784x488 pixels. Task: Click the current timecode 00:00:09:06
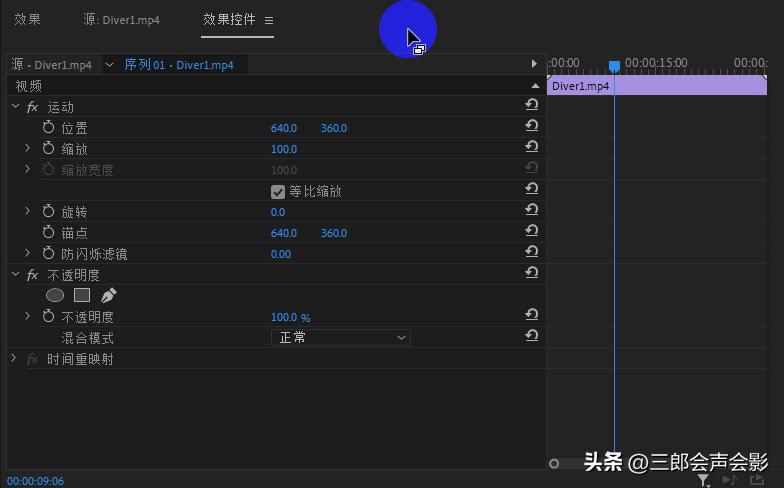[35, 481]
